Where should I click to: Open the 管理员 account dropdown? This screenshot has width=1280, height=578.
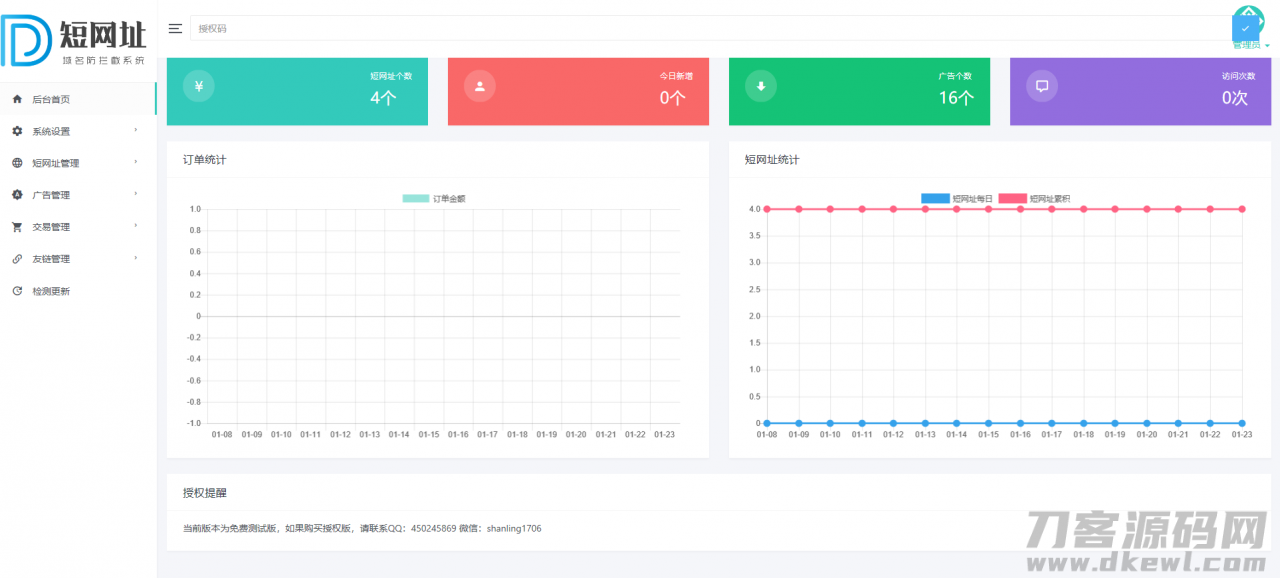tap(1251, 46)
